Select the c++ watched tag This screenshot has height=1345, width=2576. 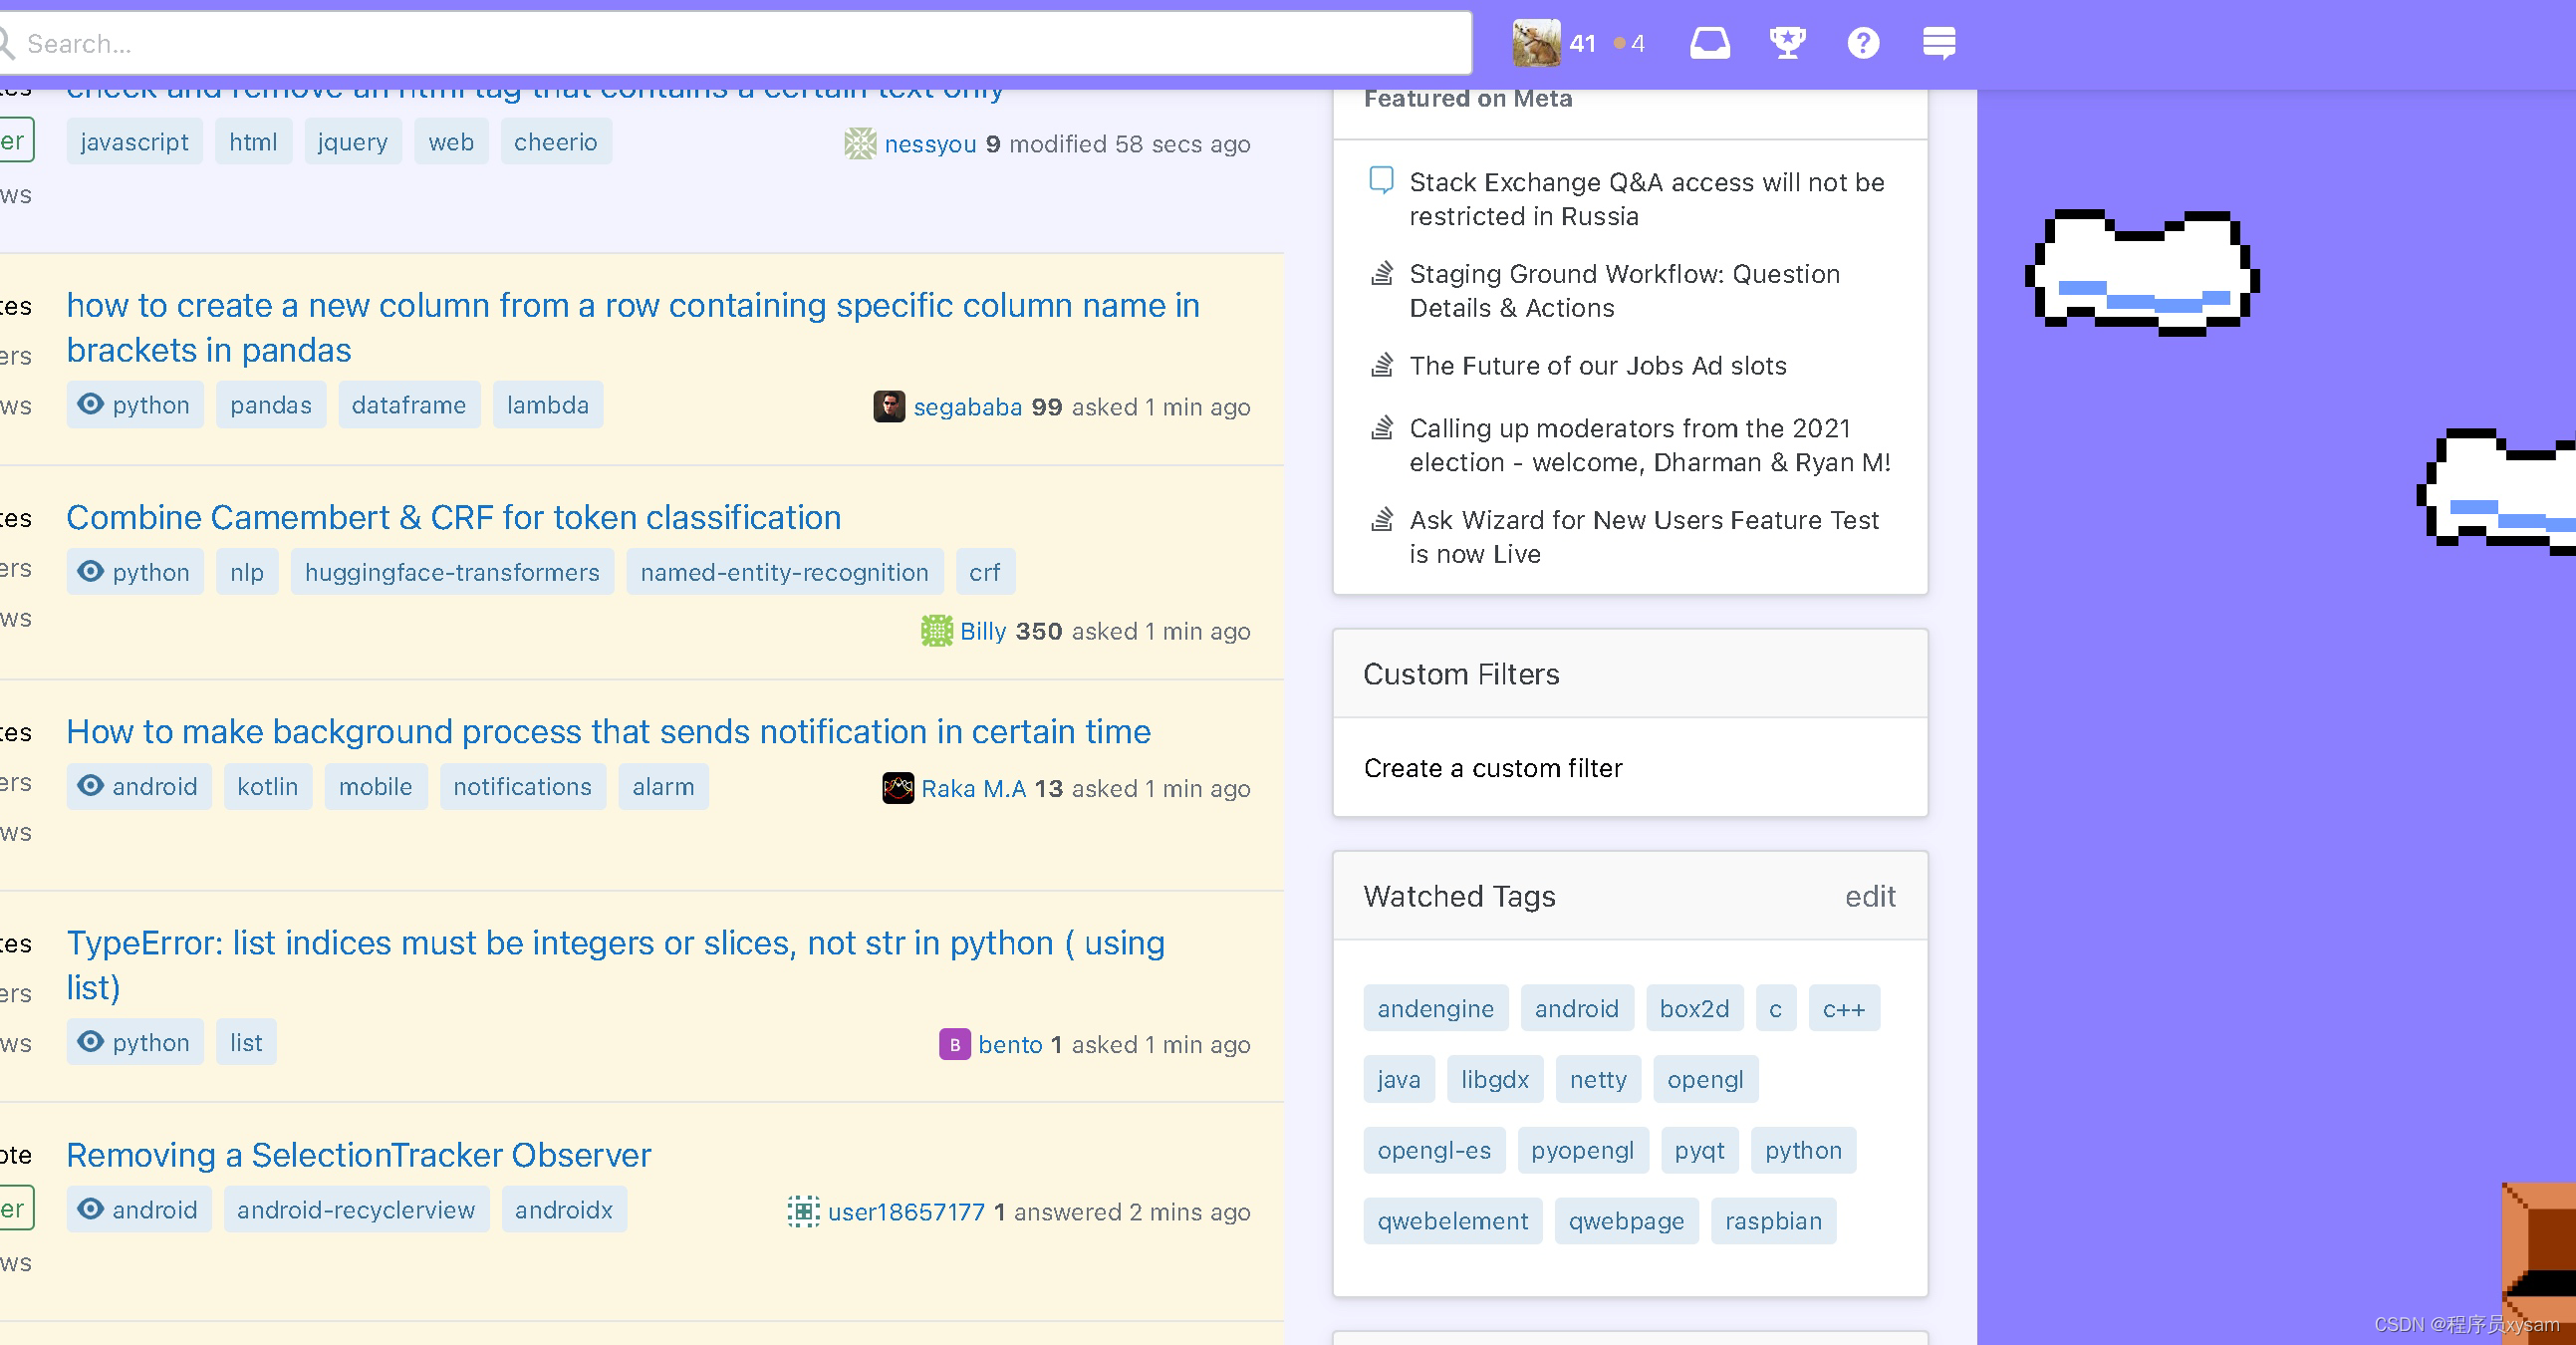click(1843, 1008)
